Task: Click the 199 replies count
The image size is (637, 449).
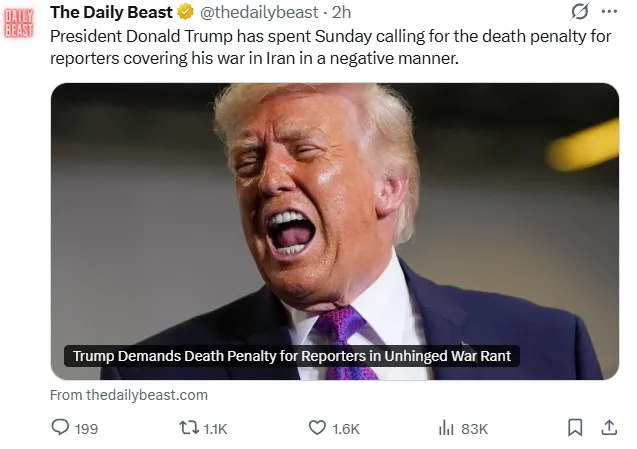Action: point(86,429)
